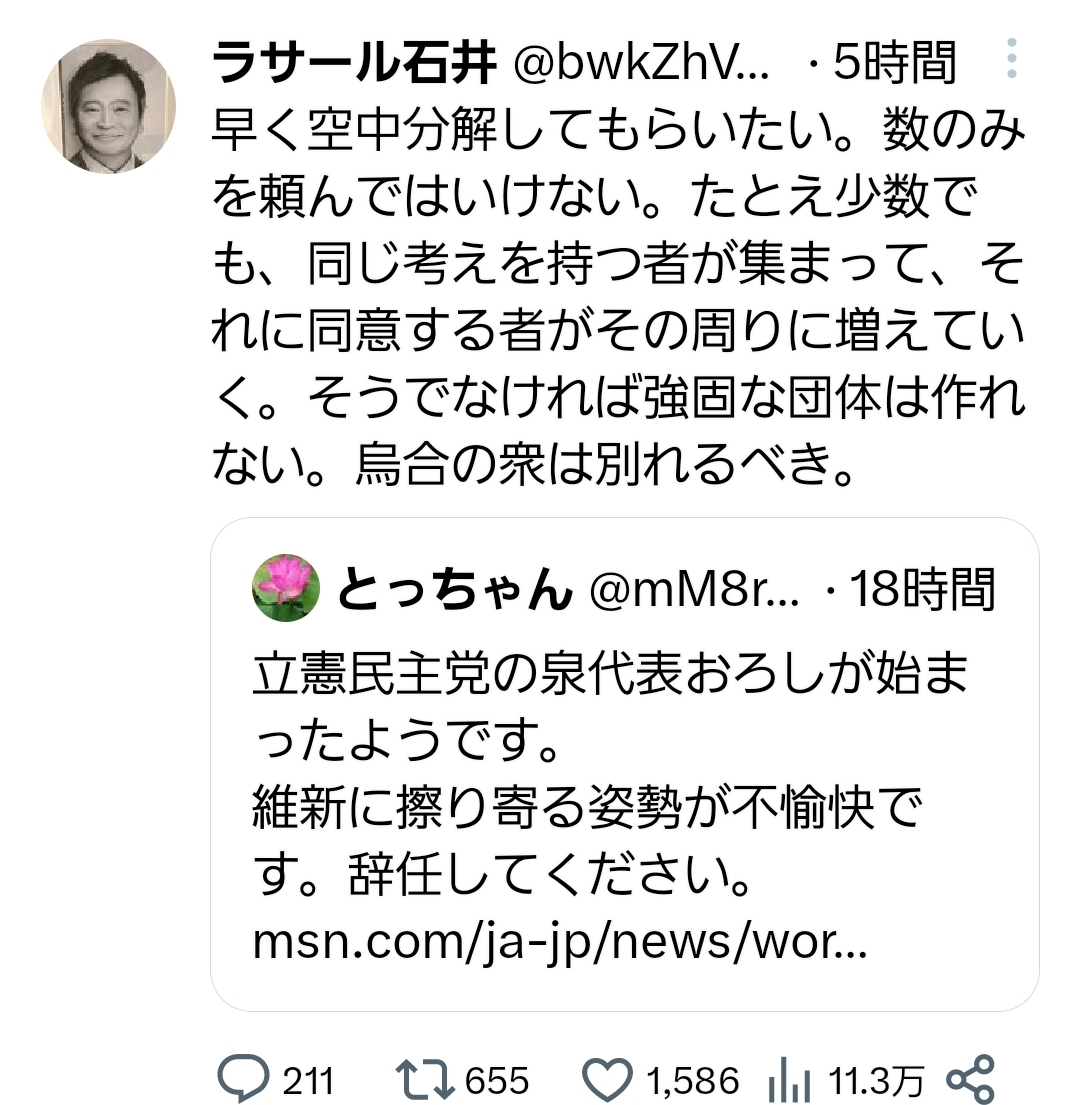
Task: Like the tweet with heart icon
Action: [x=607, y=1079]
